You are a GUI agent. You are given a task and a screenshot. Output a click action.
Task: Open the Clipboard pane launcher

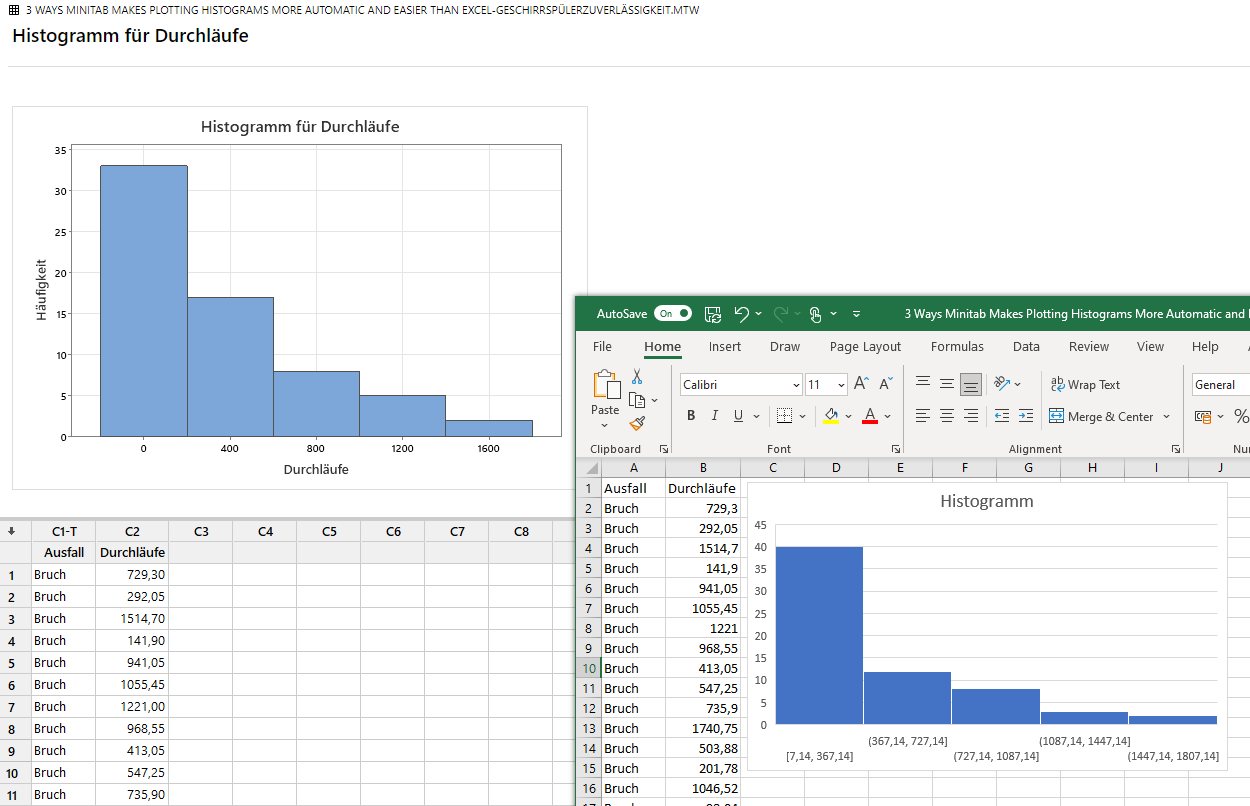(x=664, y=449)
